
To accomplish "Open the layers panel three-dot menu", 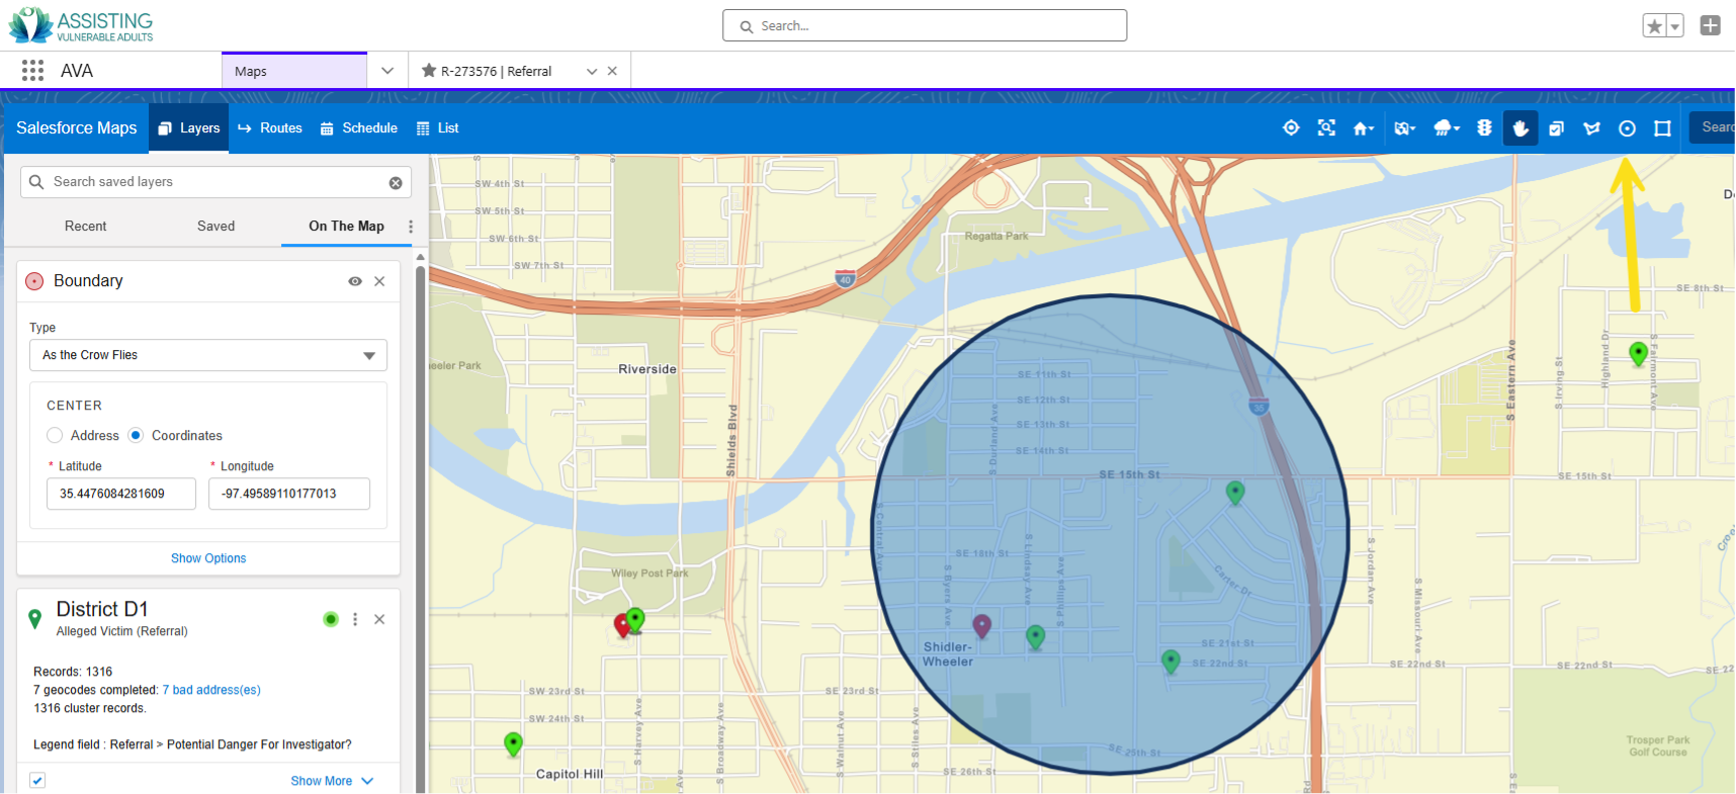I will pyautogui.click(x=411, y=227).
